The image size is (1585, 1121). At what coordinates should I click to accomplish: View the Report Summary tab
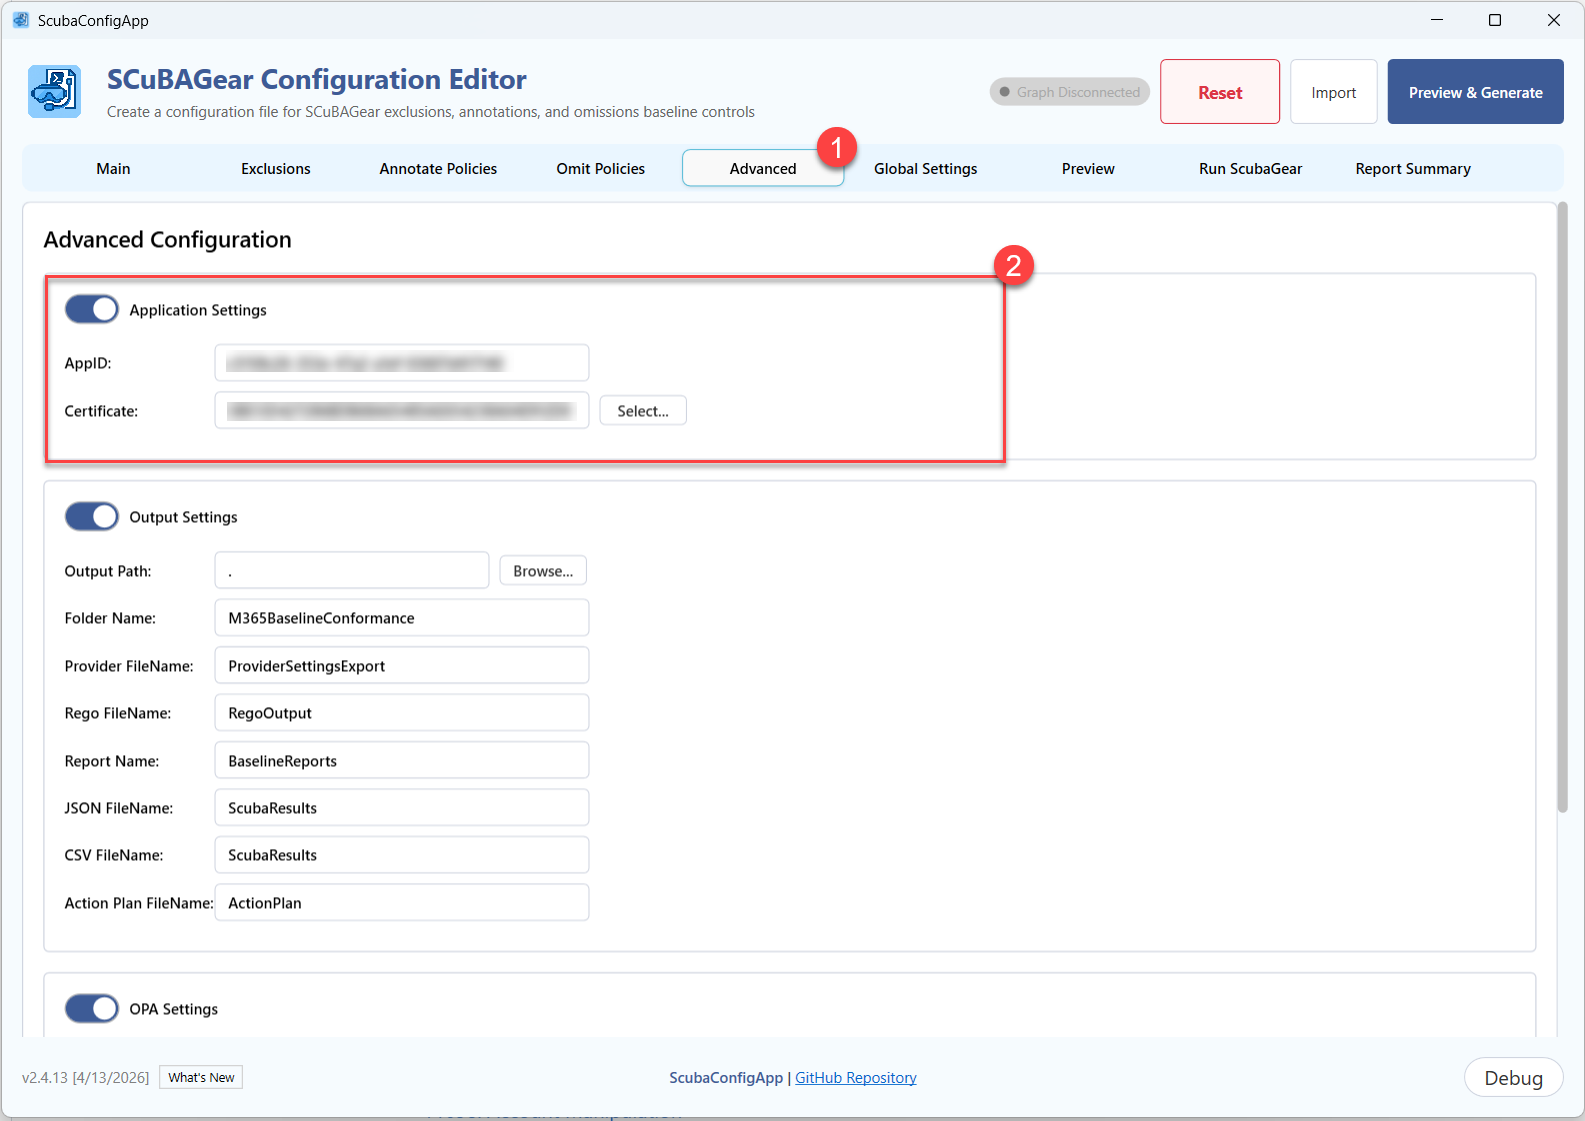pos(1413,169)
